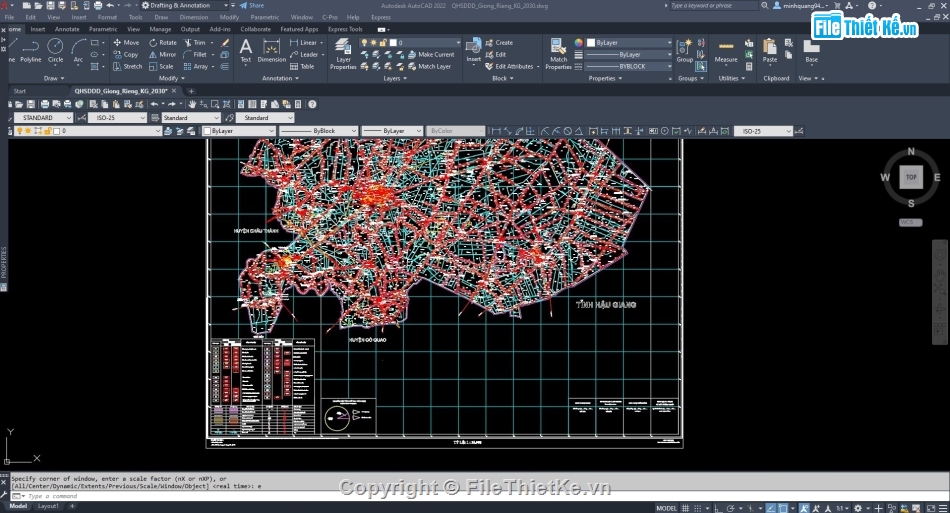Select the Arc draw tool
This screenshot has height=513, width=950.
point(78,50)
